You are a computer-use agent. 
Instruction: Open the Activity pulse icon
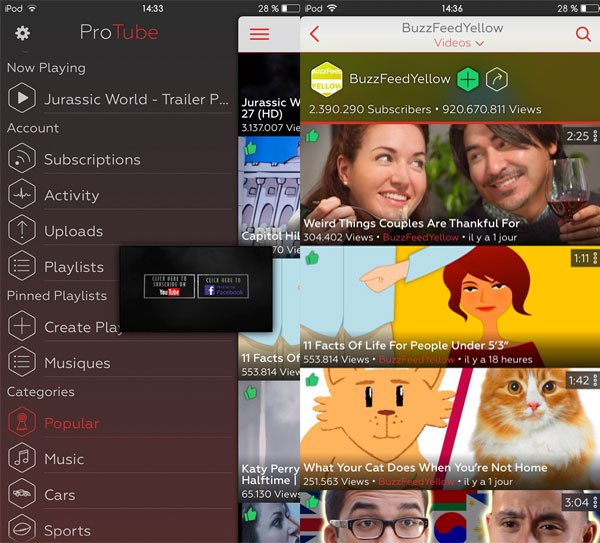[x=22, y=194]
